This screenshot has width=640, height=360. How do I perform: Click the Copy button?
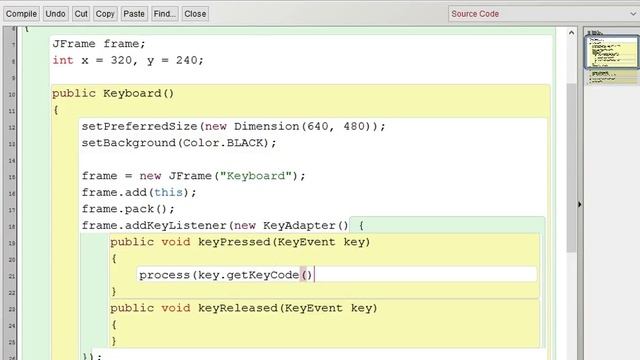(105, 14)
